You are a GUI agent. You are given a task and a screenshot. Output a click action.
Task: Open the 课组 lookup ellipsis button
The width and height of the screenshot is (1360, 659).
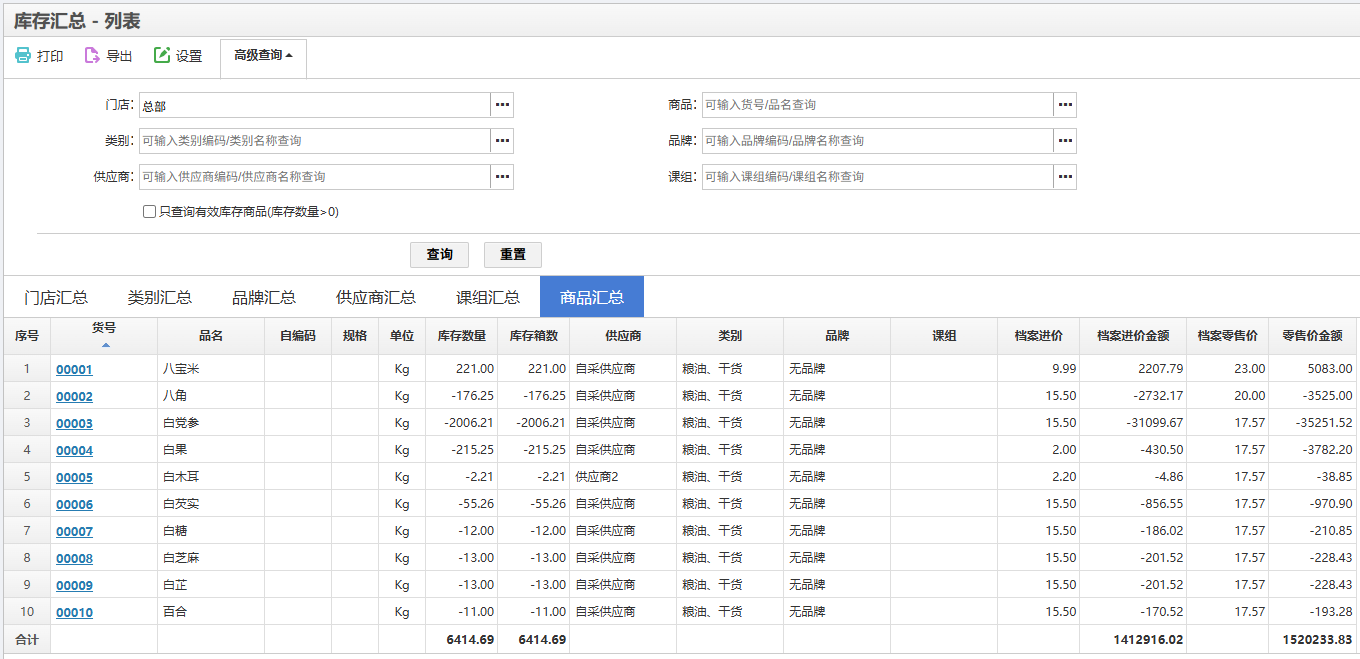pos(1065,177)
